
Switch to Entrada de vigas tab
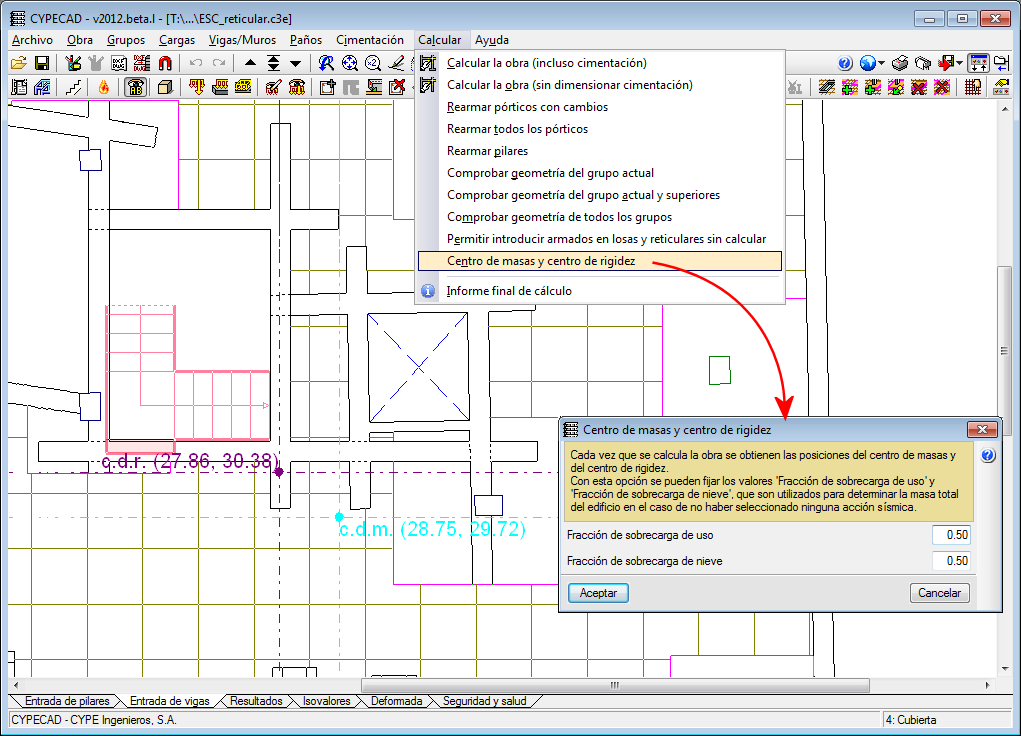click(169, 701)
